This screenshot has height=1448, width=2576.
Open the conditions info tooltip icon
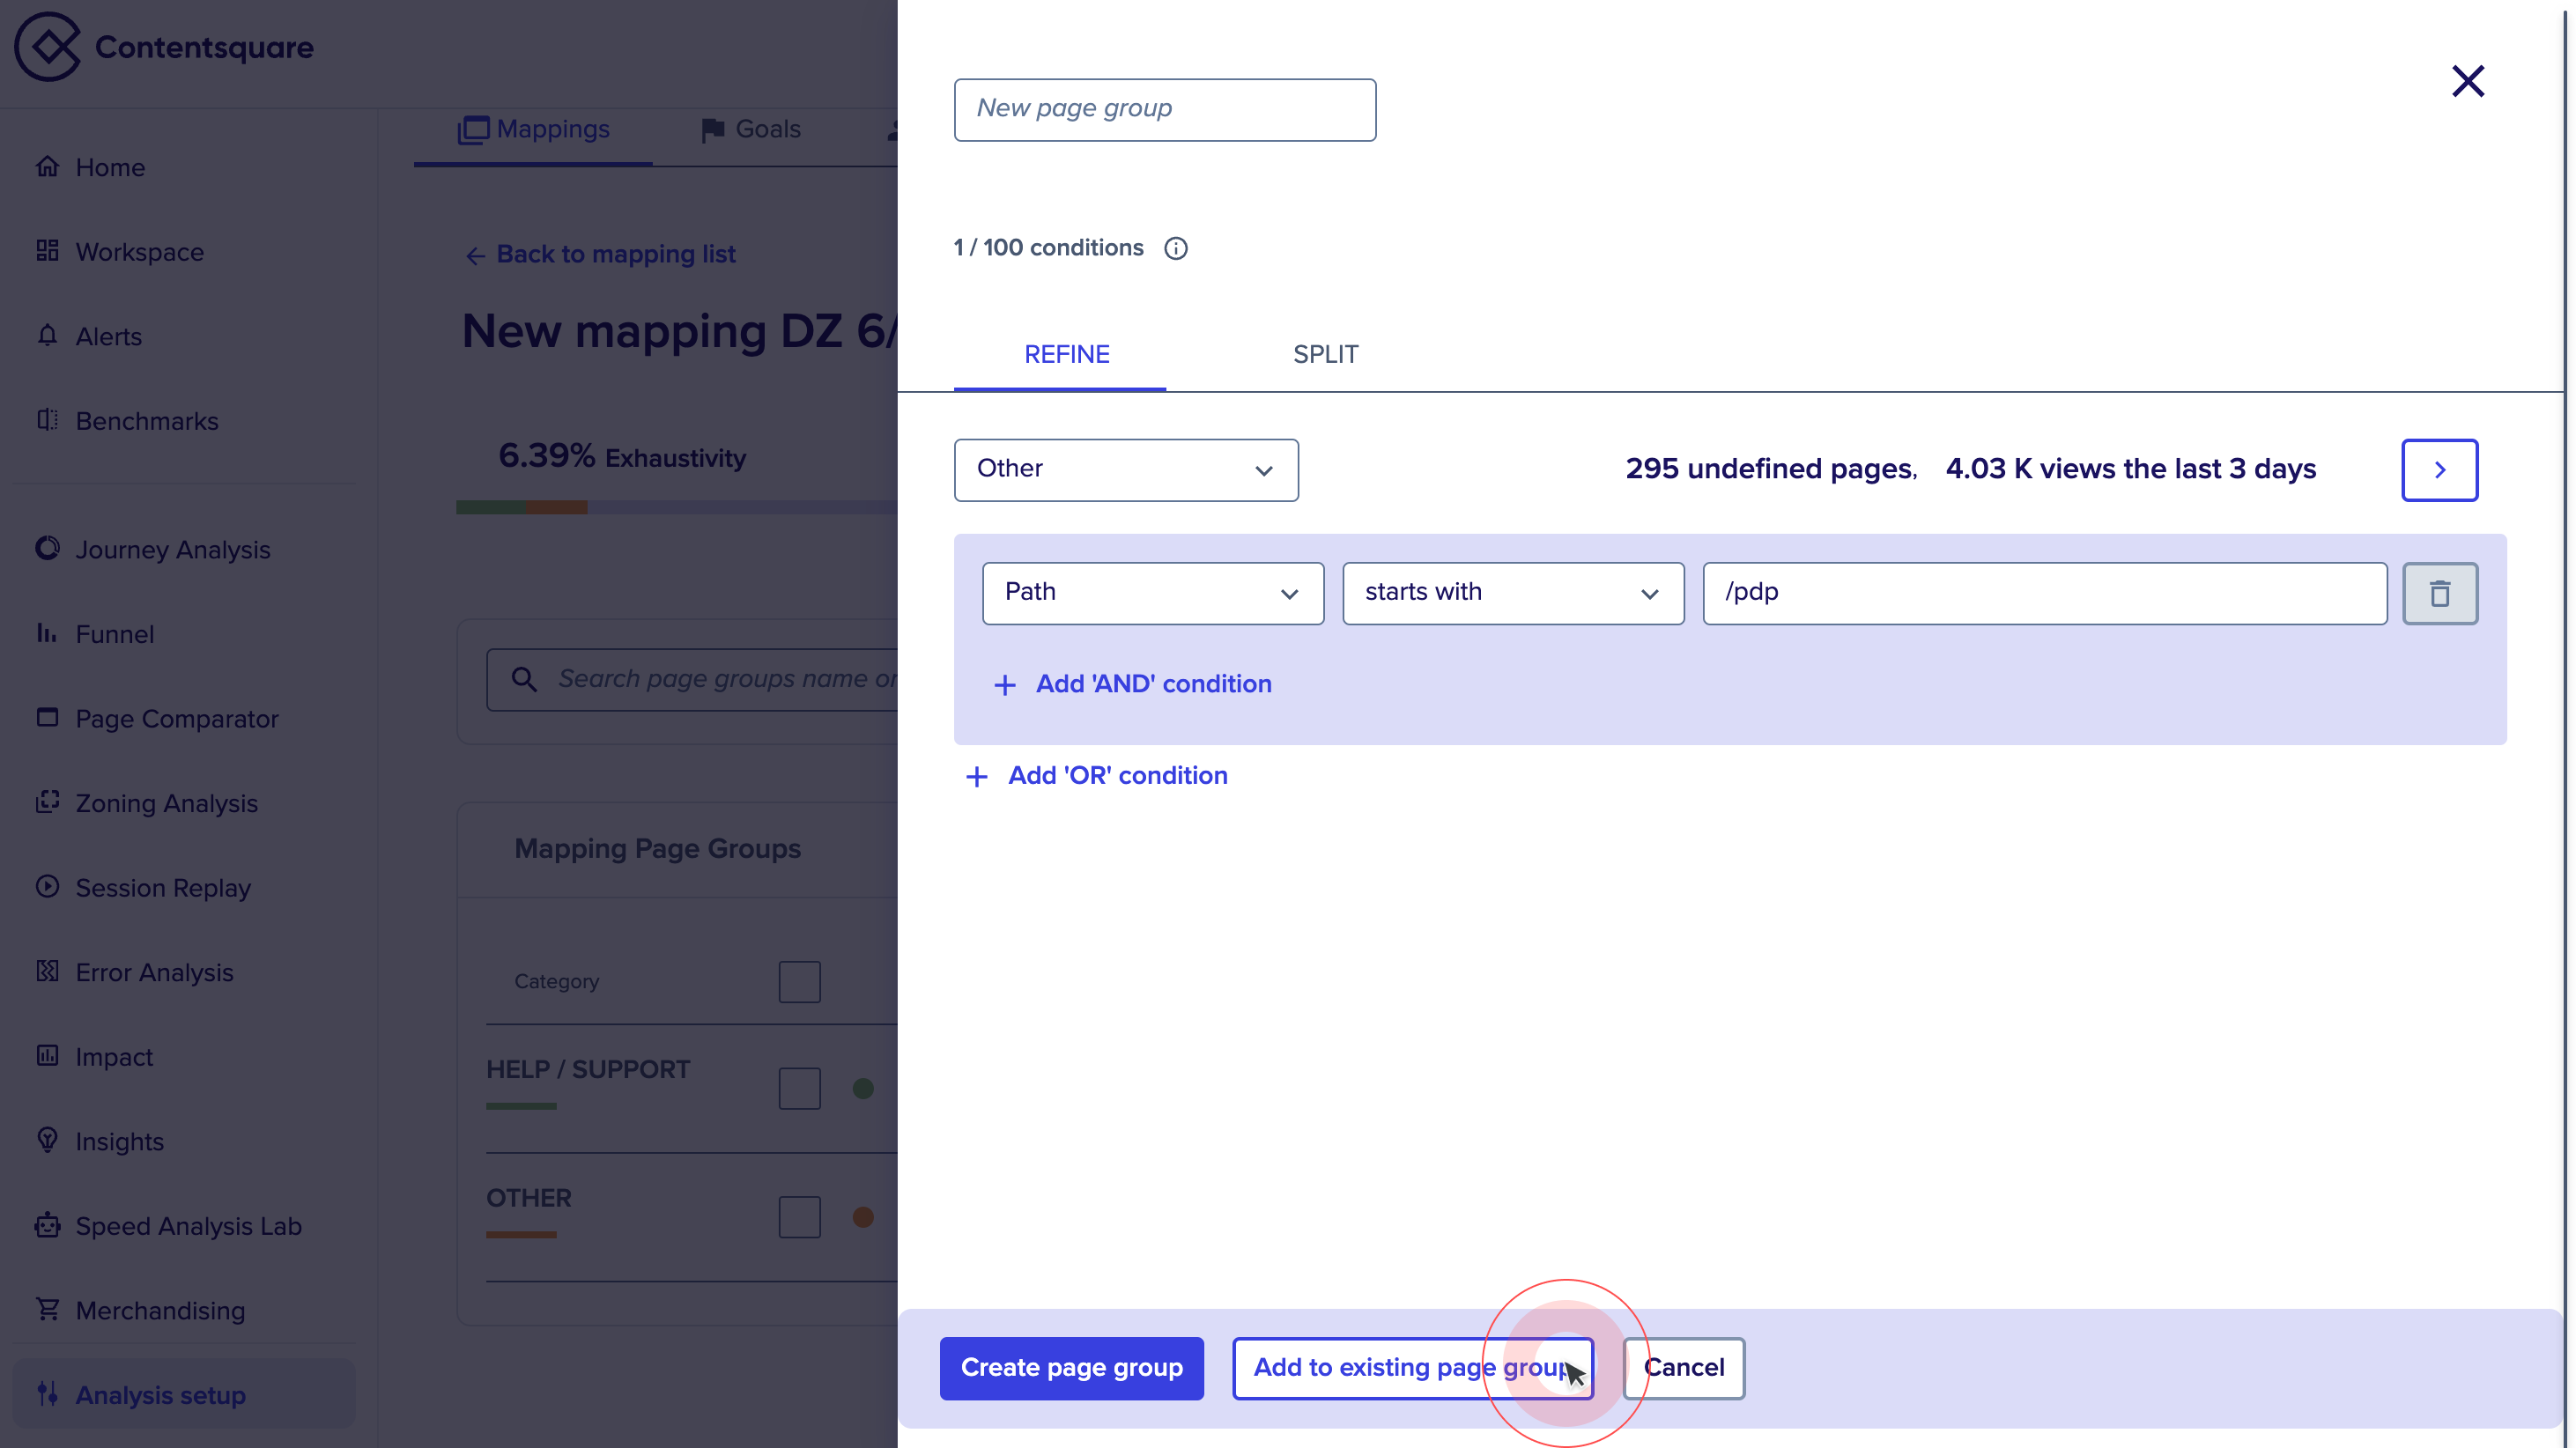point(1176,248)
